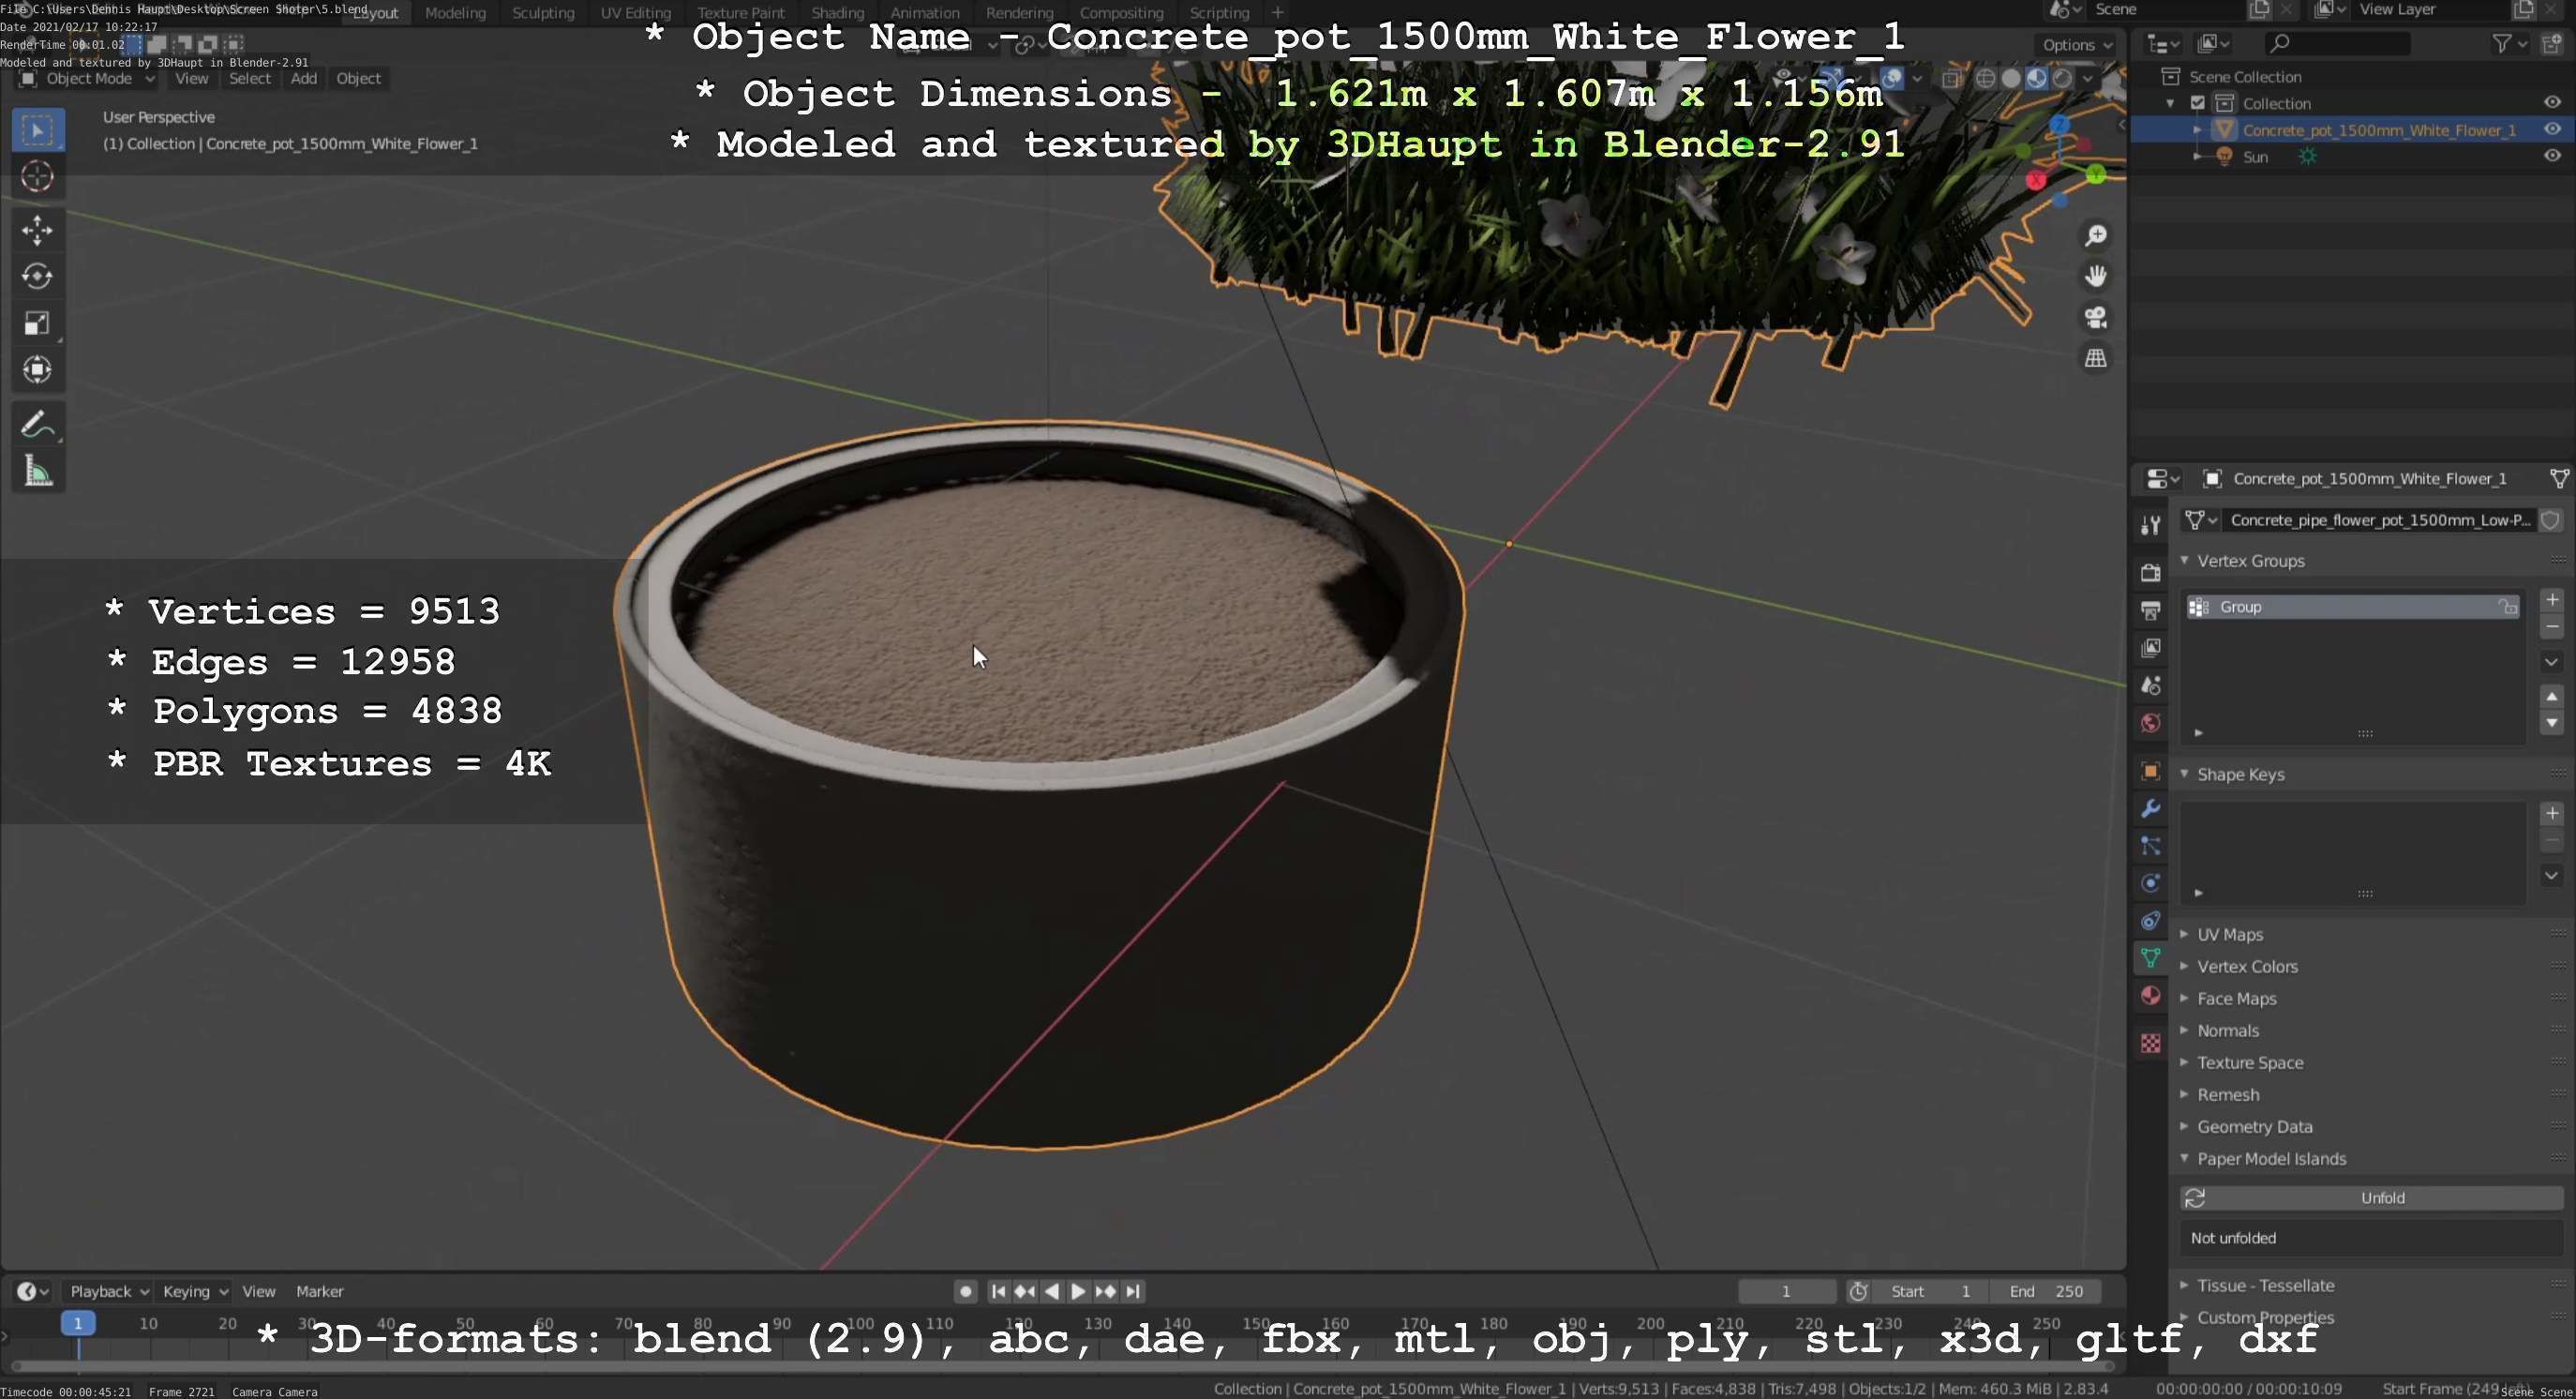
Task: Open the Object Mode dropdown
Action: pos(88,78)
